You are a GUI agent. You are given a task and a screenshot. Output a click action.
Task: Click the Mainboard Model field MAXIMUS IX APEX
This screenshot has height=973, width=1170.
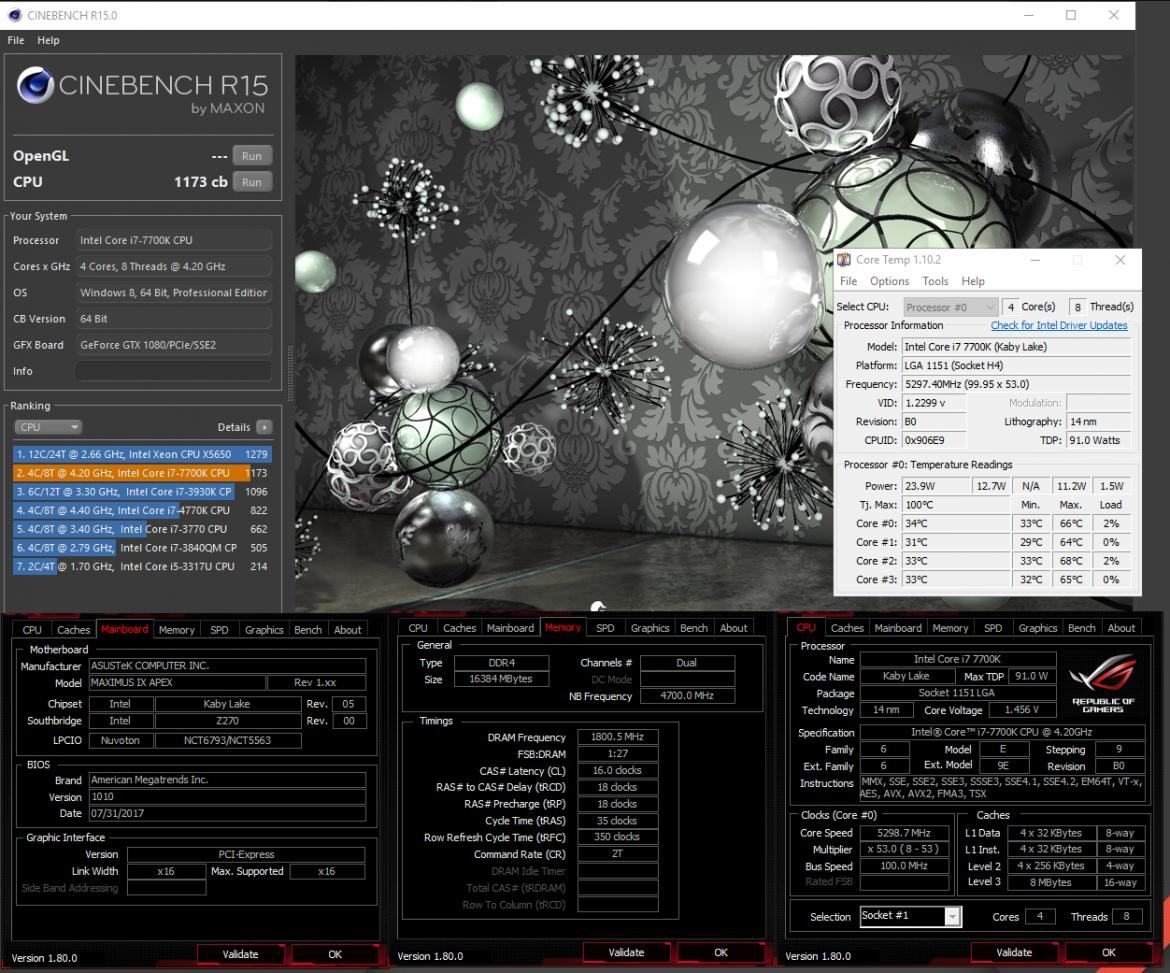(177, 683)
